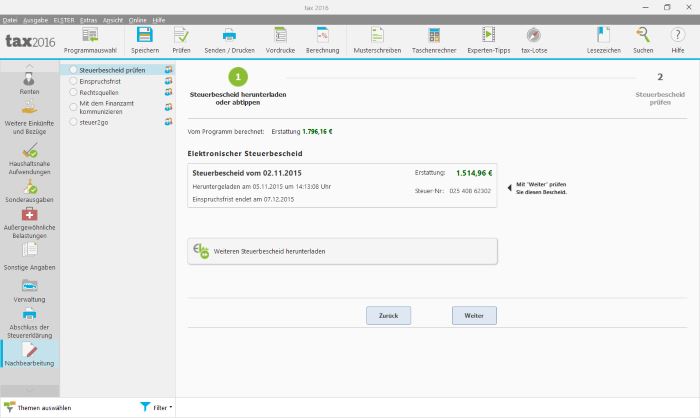700x418 pixels.
Task: Click help icon beside Mit dem Finanzamt kommunizieren
Action: [168, 107]
